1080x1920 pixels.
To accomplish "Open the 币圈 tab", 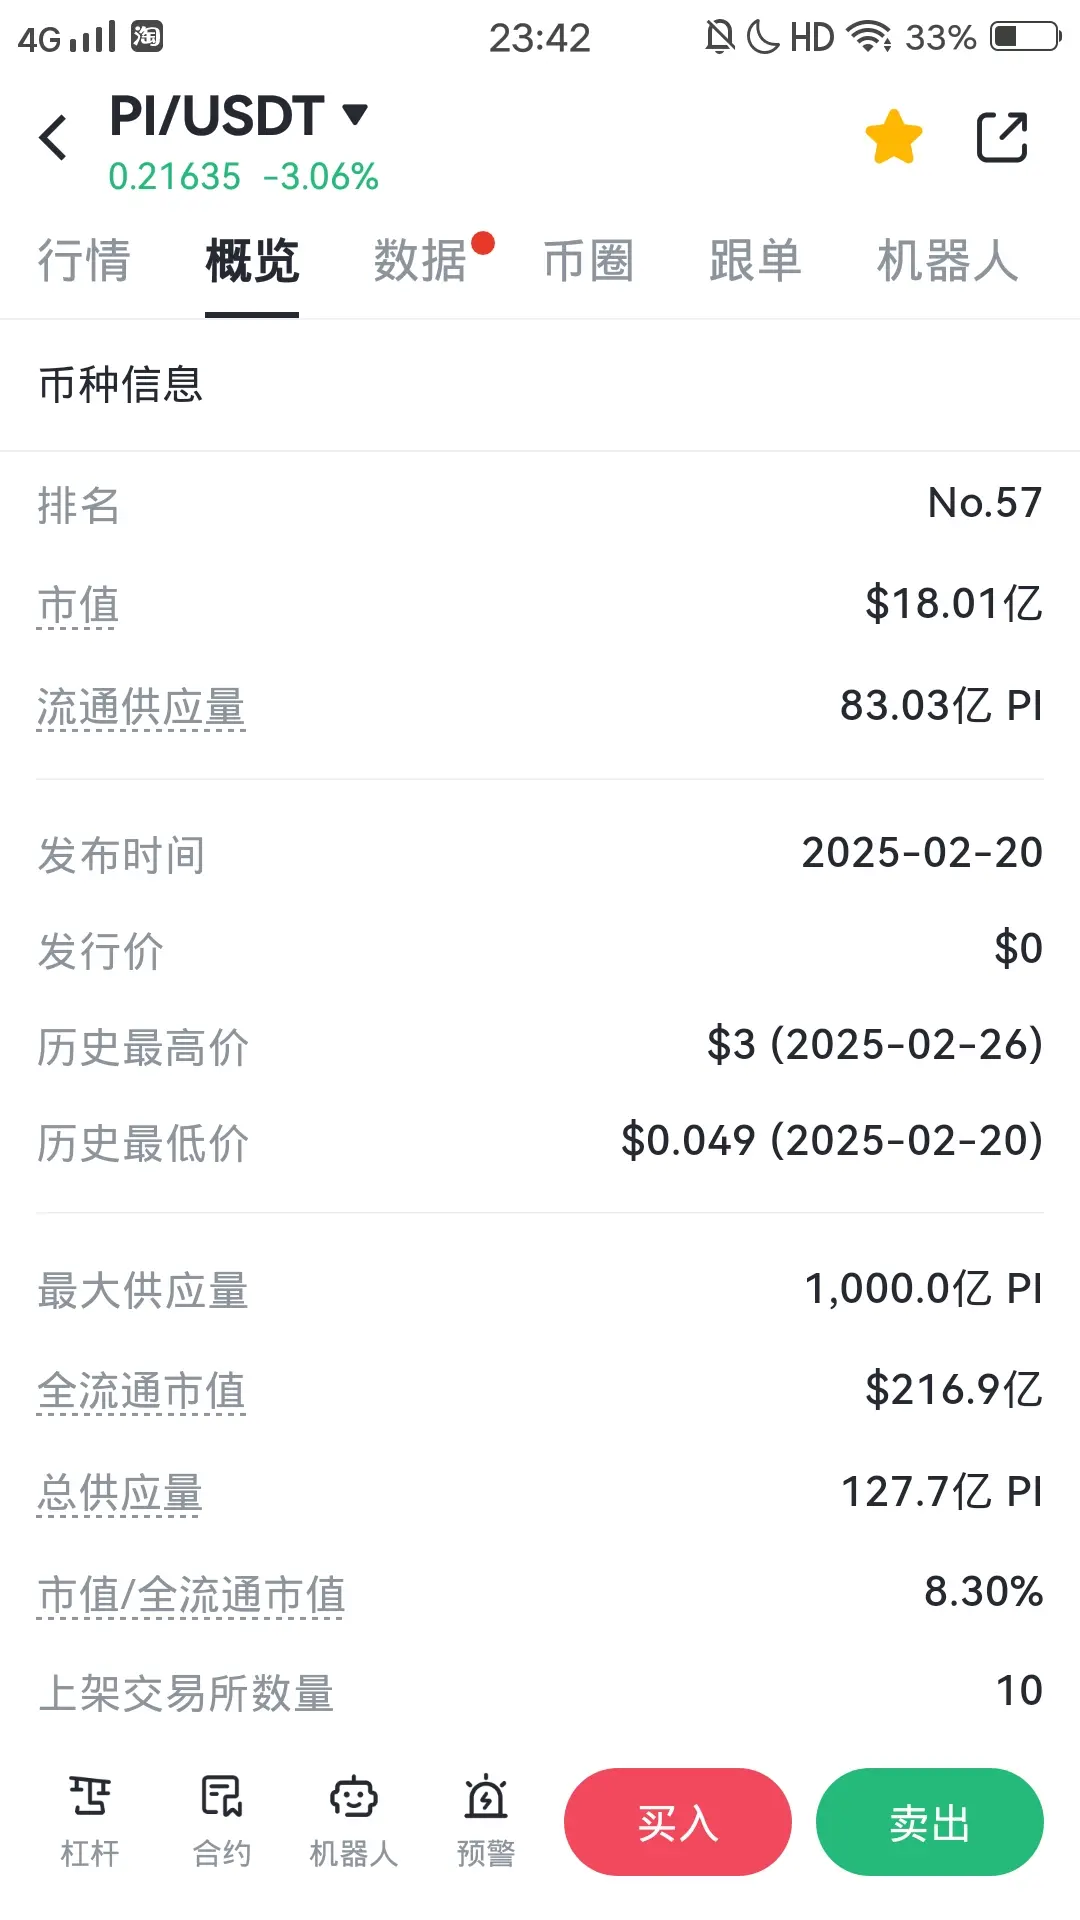I will coord(588,261).
